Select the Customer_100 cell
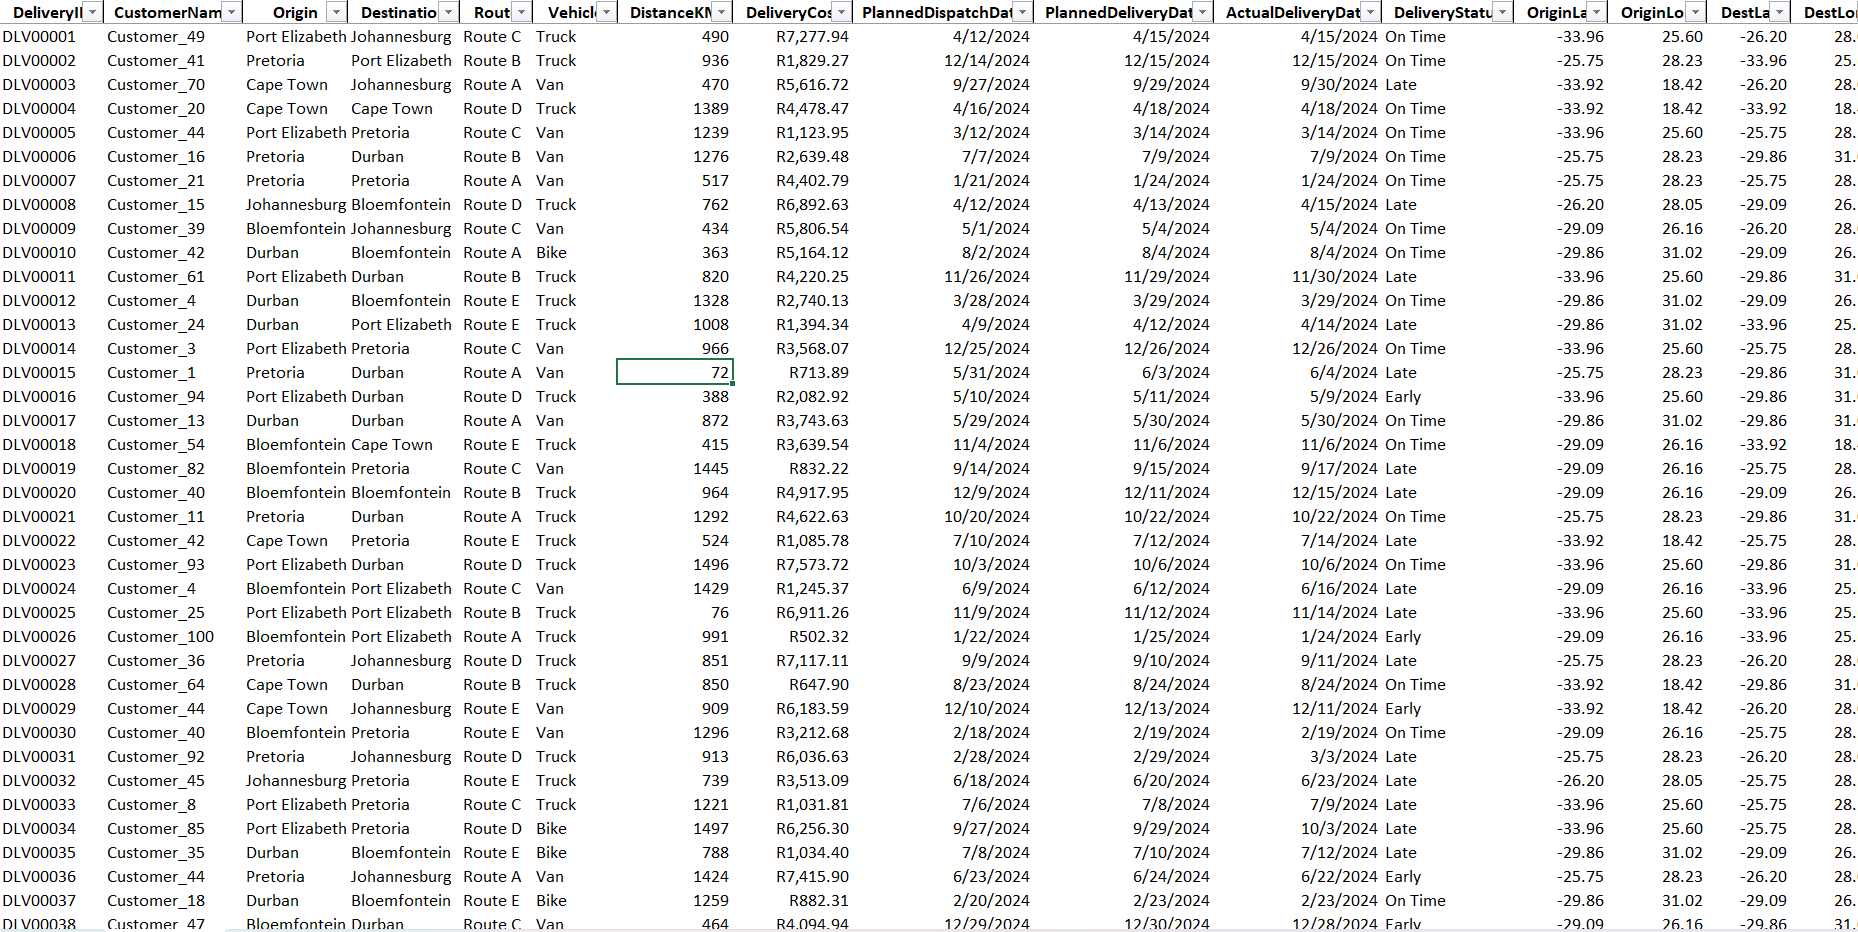The width and height of the screenshot is (1858, 932). [x=160, y=637]
